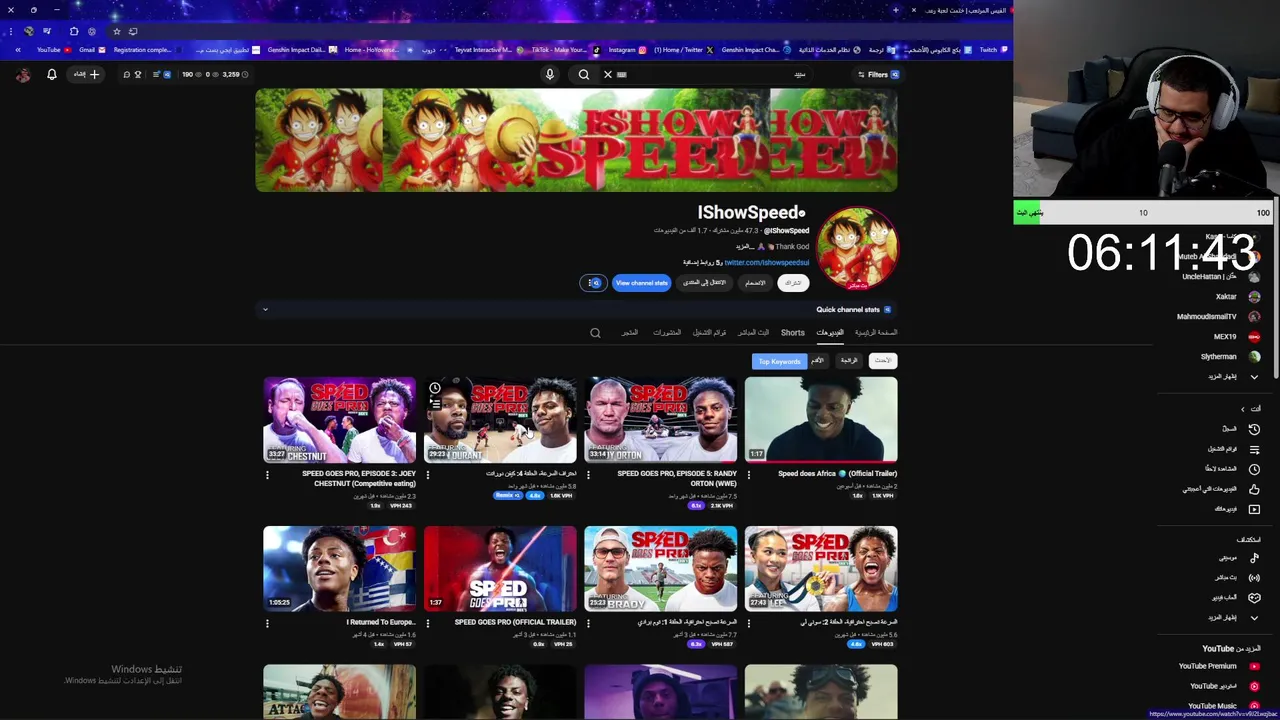Click the Join button on channel header
Viewport: 1280px width, 720px height.
tap(755, 283)
